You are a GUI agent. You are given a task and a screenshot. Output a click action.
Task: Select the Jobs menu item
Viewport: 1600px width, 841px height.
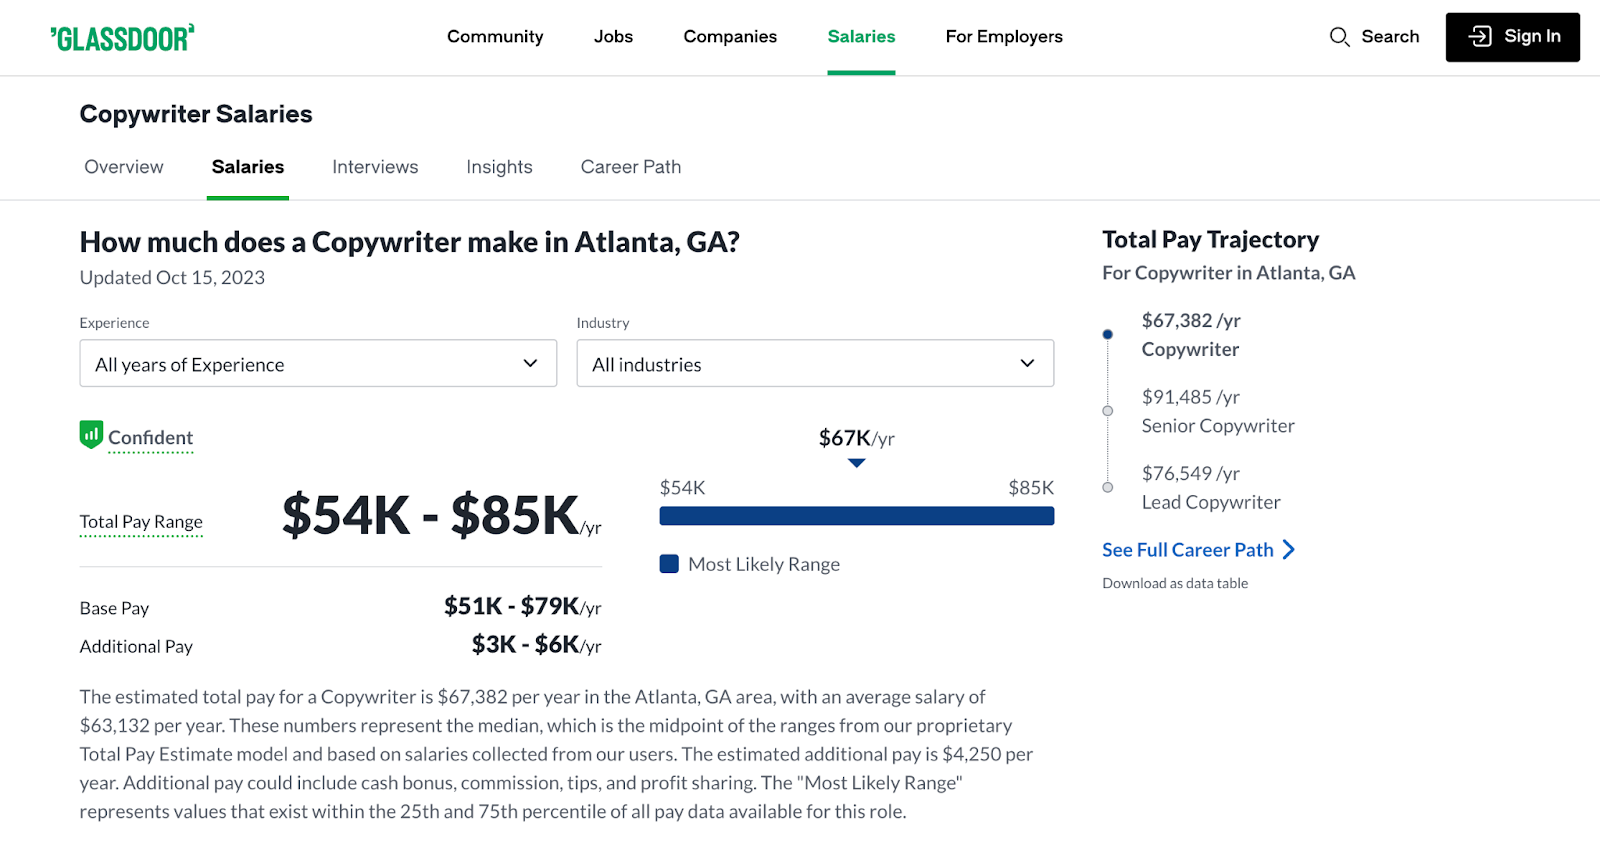pos(613,36)
